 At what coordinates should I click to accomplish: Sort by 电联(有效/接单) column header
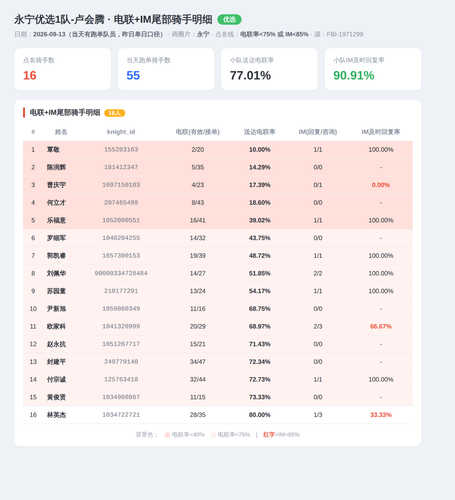coord(198,132)
